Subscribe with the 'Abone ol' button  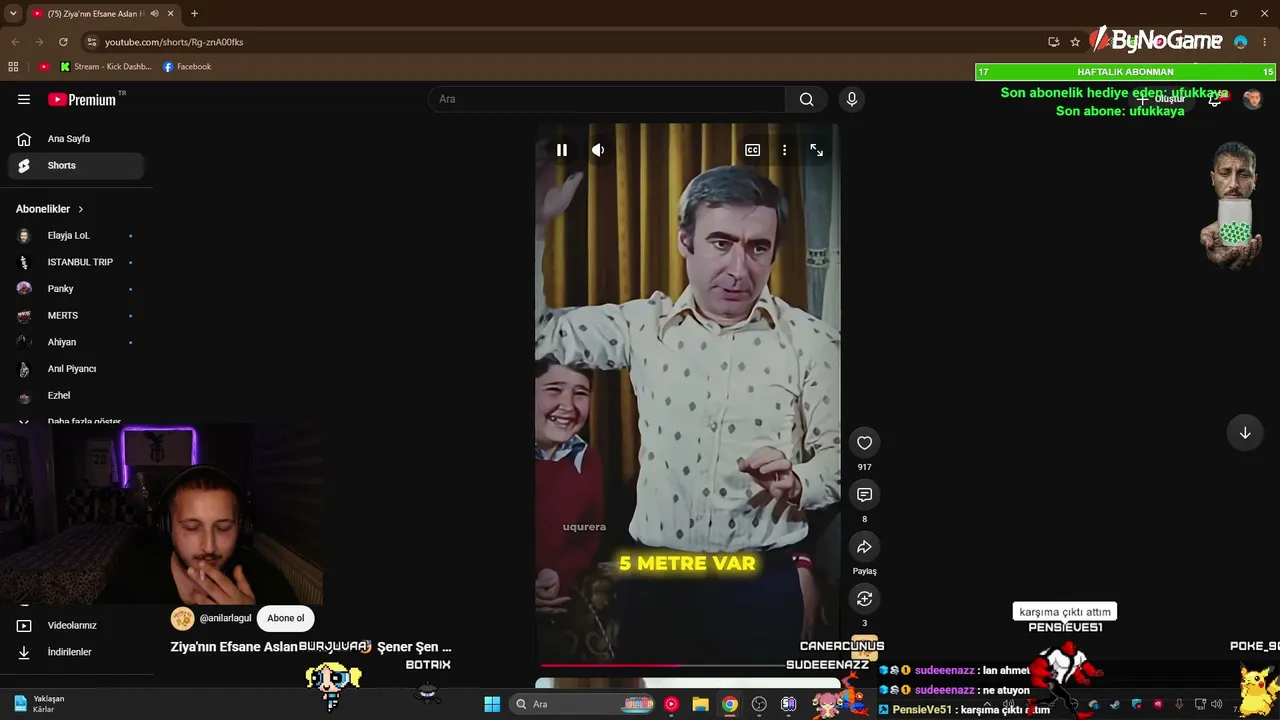coord(285,618)
